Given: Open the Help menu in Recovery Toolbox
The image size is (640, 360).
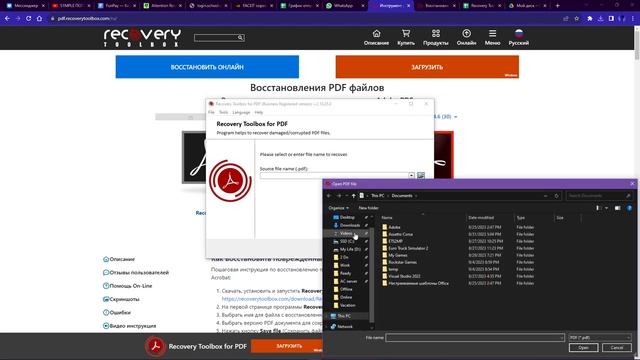Looking at the screenshot, I should [259, 112].
